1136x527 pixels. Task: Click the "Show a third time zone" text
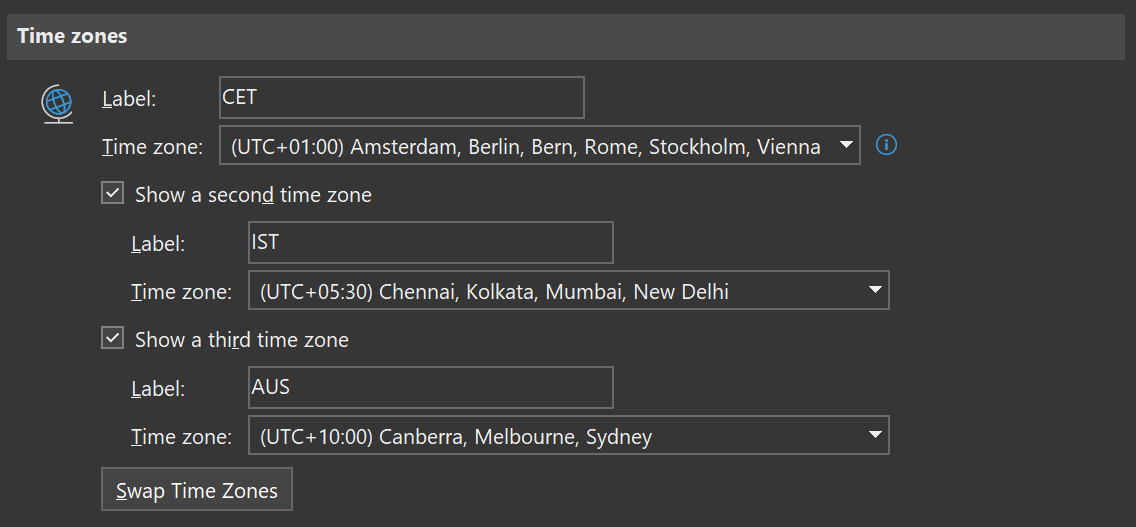pyautogui.click(x=242, y=340)
